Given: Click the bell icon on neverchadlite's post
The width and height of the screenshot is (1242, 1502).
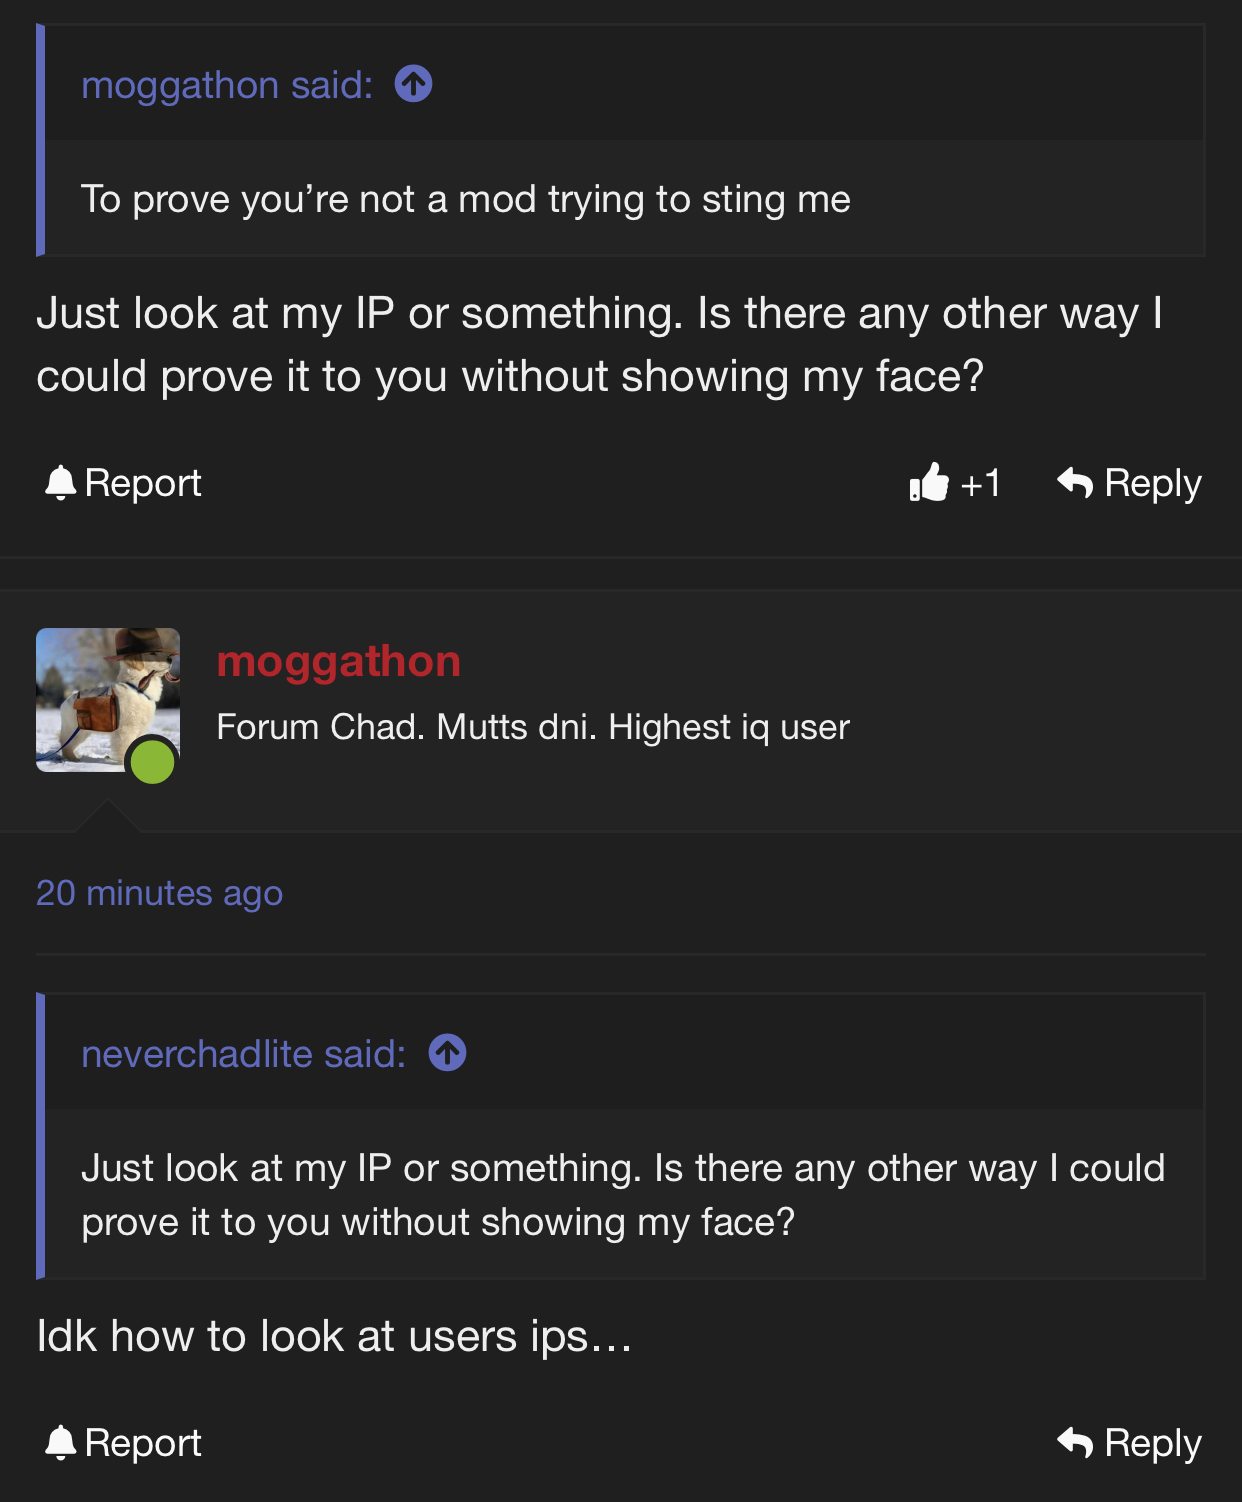Looking at the screenshot, I should point(61,483).
